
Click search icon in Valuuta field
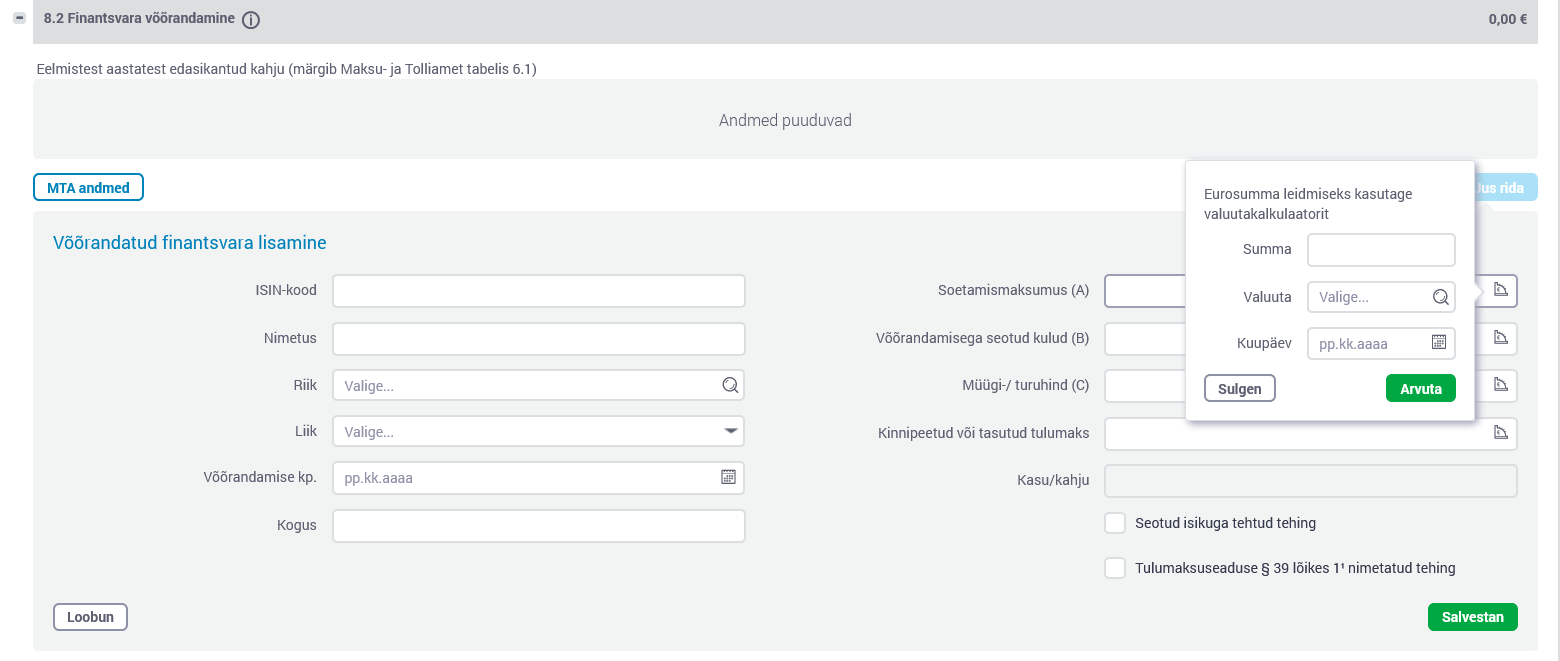click(1440, 297)
